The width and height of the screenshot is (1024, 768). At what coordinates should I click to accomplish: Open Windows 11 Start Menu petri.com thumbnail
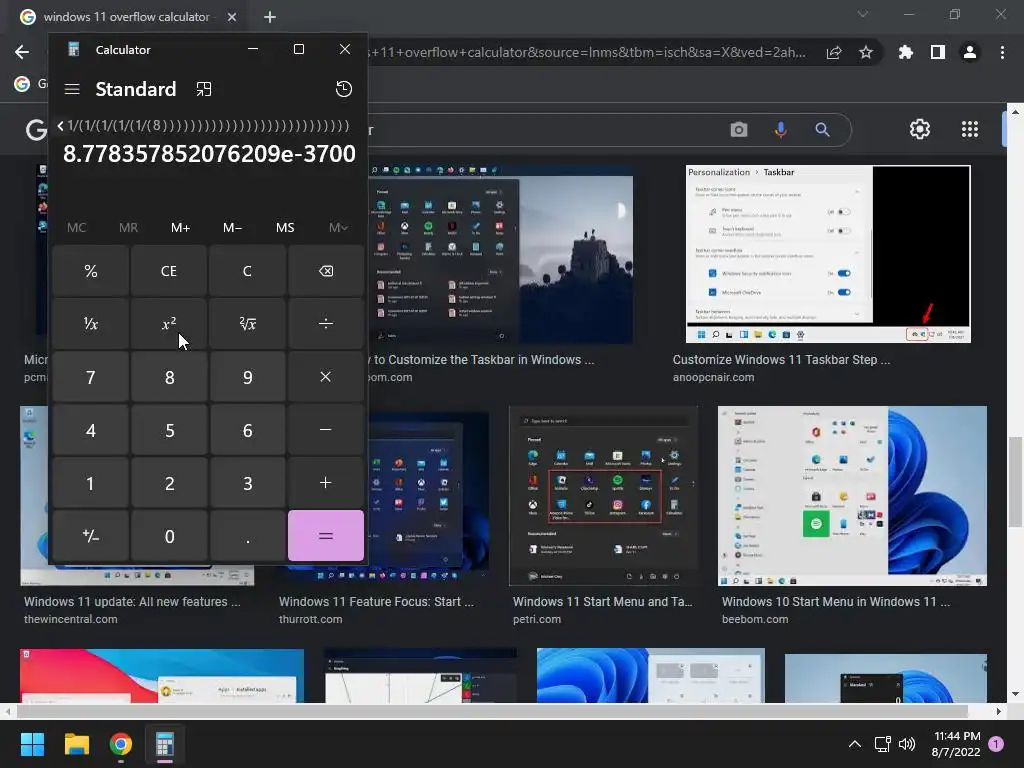pyautogui.click(x=603, y=496)
